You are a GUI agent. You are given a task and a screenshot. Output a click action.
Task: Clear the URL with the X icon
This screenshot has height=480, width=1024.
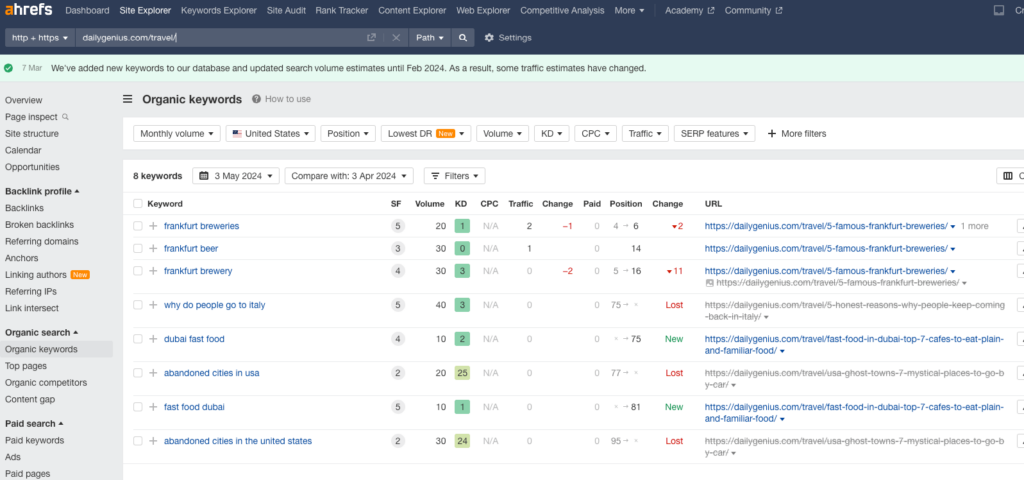coord(396,38)
